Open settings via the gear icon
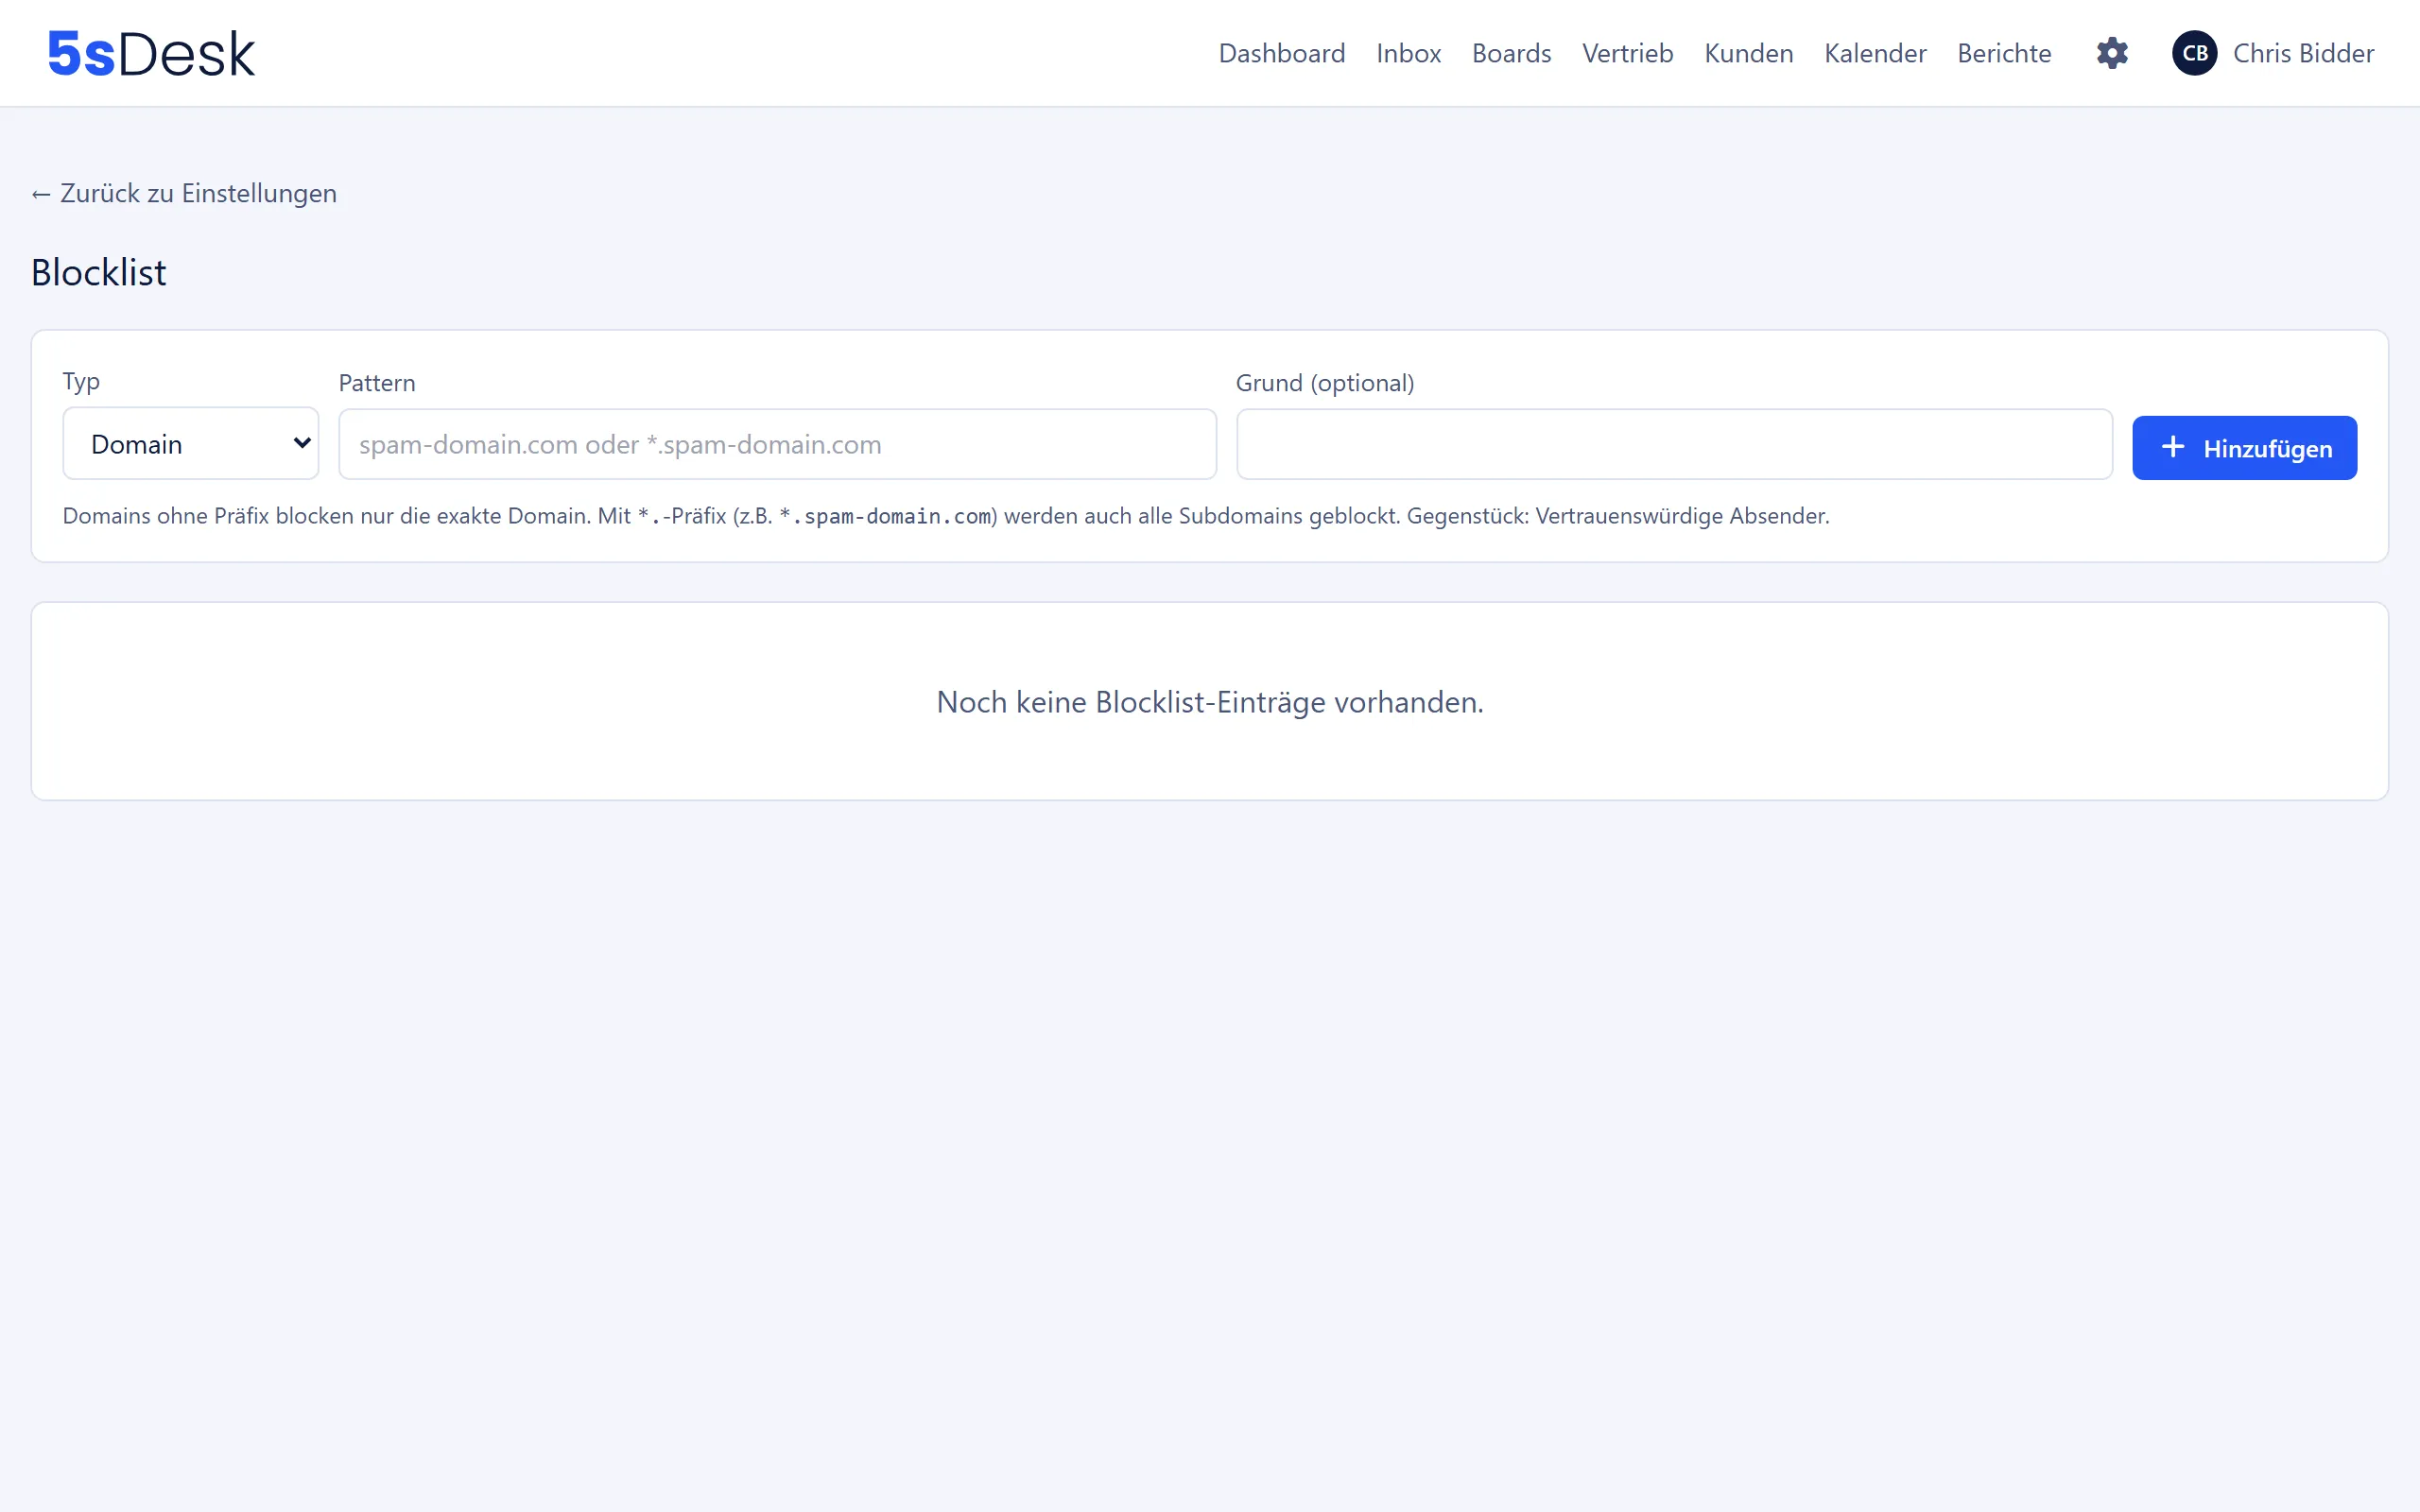The height and width of the screenshot is (1512, 2420). click(x=2112, y=53)
